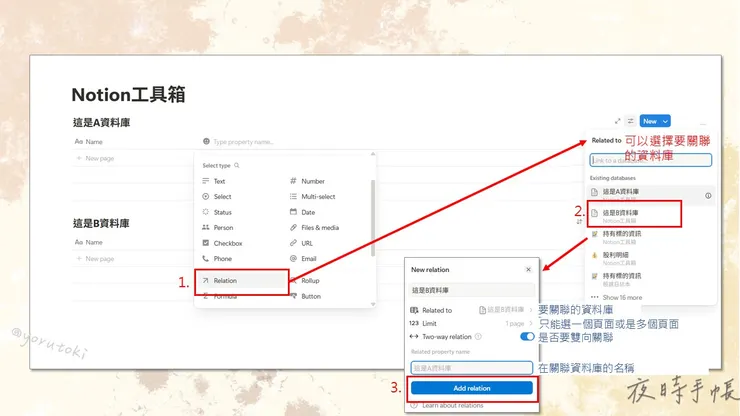Screen dimensions: 740x416
Task: Click the scroll-down arrow of type list
Action: 373,305
